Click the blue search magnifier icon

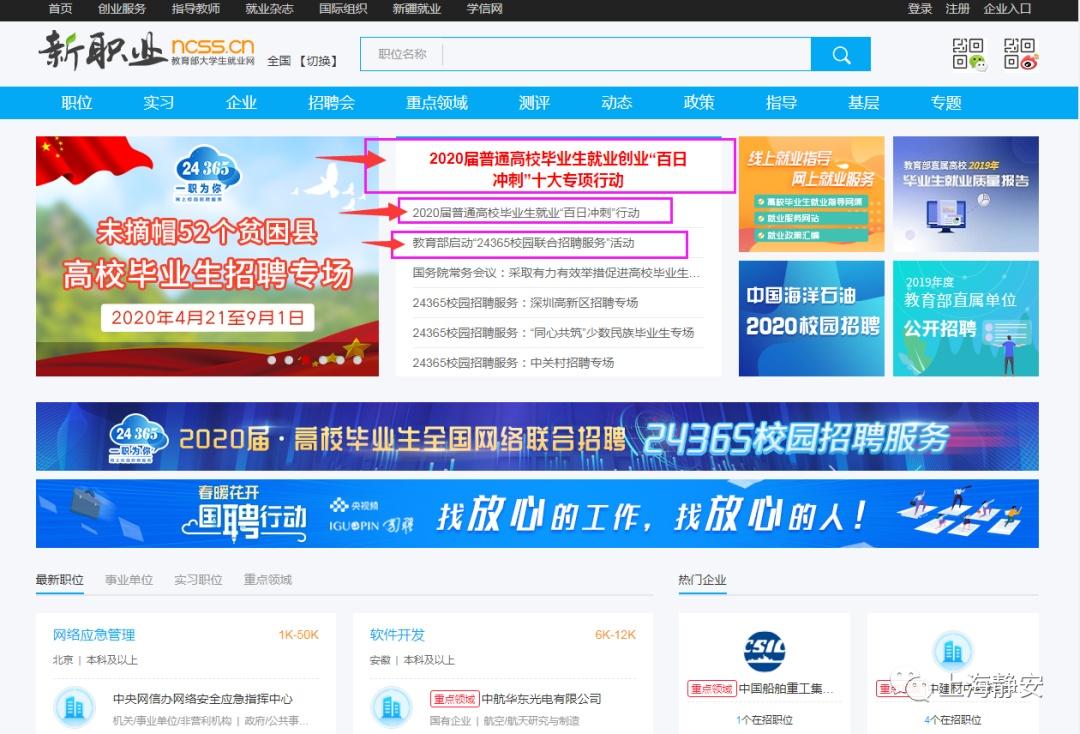842,54
